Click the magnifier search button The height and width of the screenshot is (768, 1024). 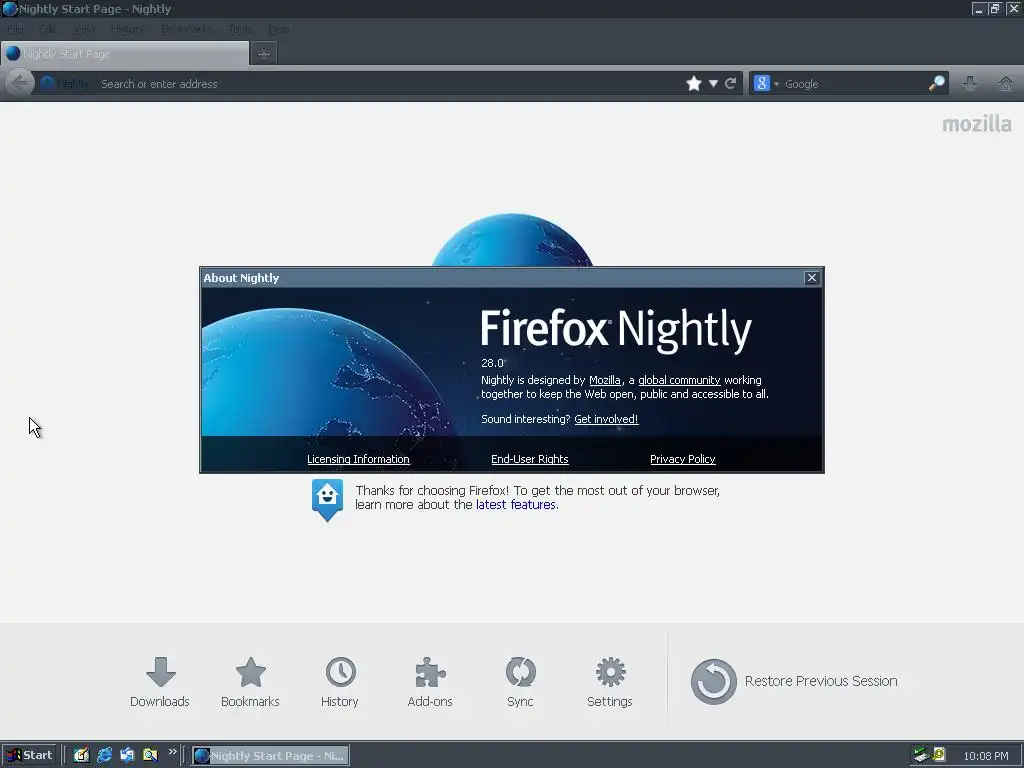pyautogui.click(x=936, y=84)
